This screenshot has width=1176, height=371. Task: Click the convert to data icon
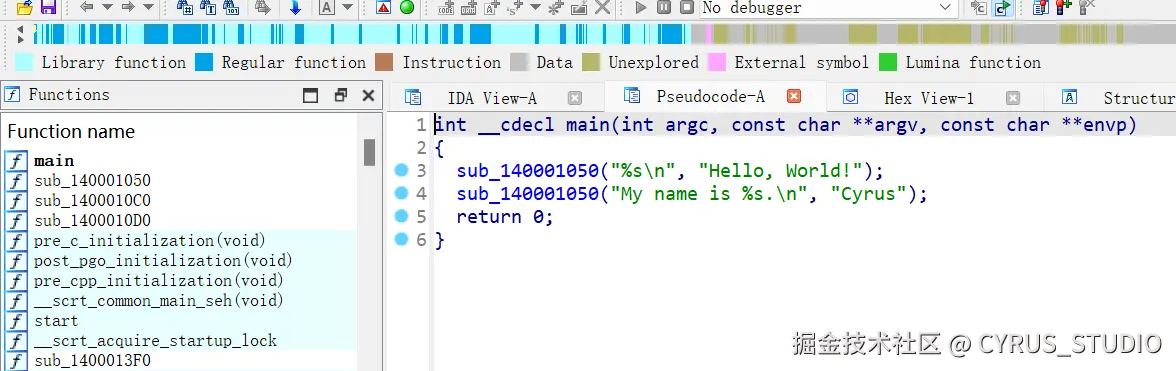point(469,8)
